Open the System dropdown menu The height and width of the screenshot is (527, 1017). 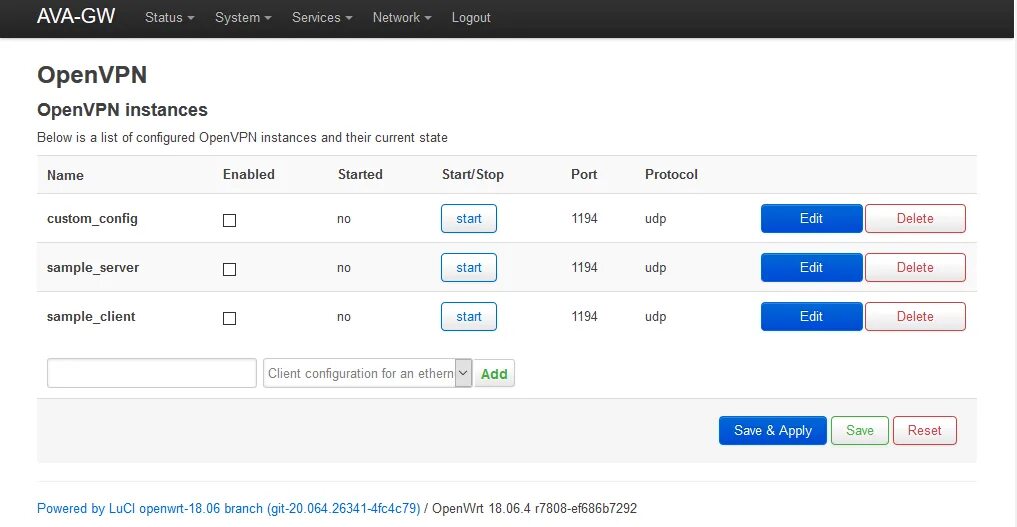(x=243, y=18)
